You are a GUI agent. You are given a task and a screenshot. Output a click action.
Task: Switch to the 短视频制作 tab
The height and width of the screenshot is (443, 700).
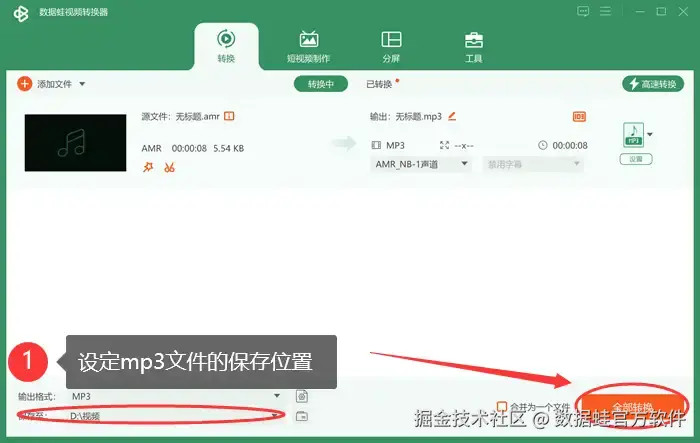click(308, 46)
